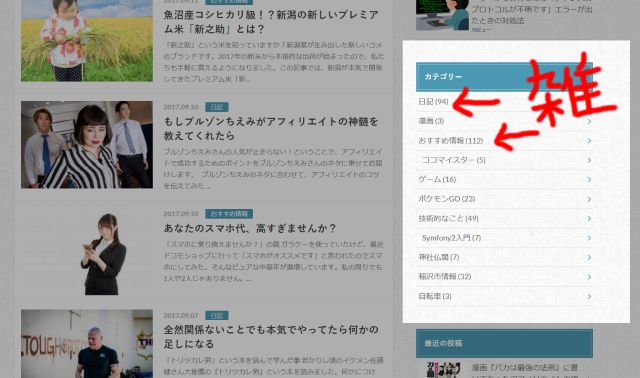This screenshot has width=640, height=378.
Task: Open the 漫画 (3) category chevron arrow
Action: tap(589, 121)
